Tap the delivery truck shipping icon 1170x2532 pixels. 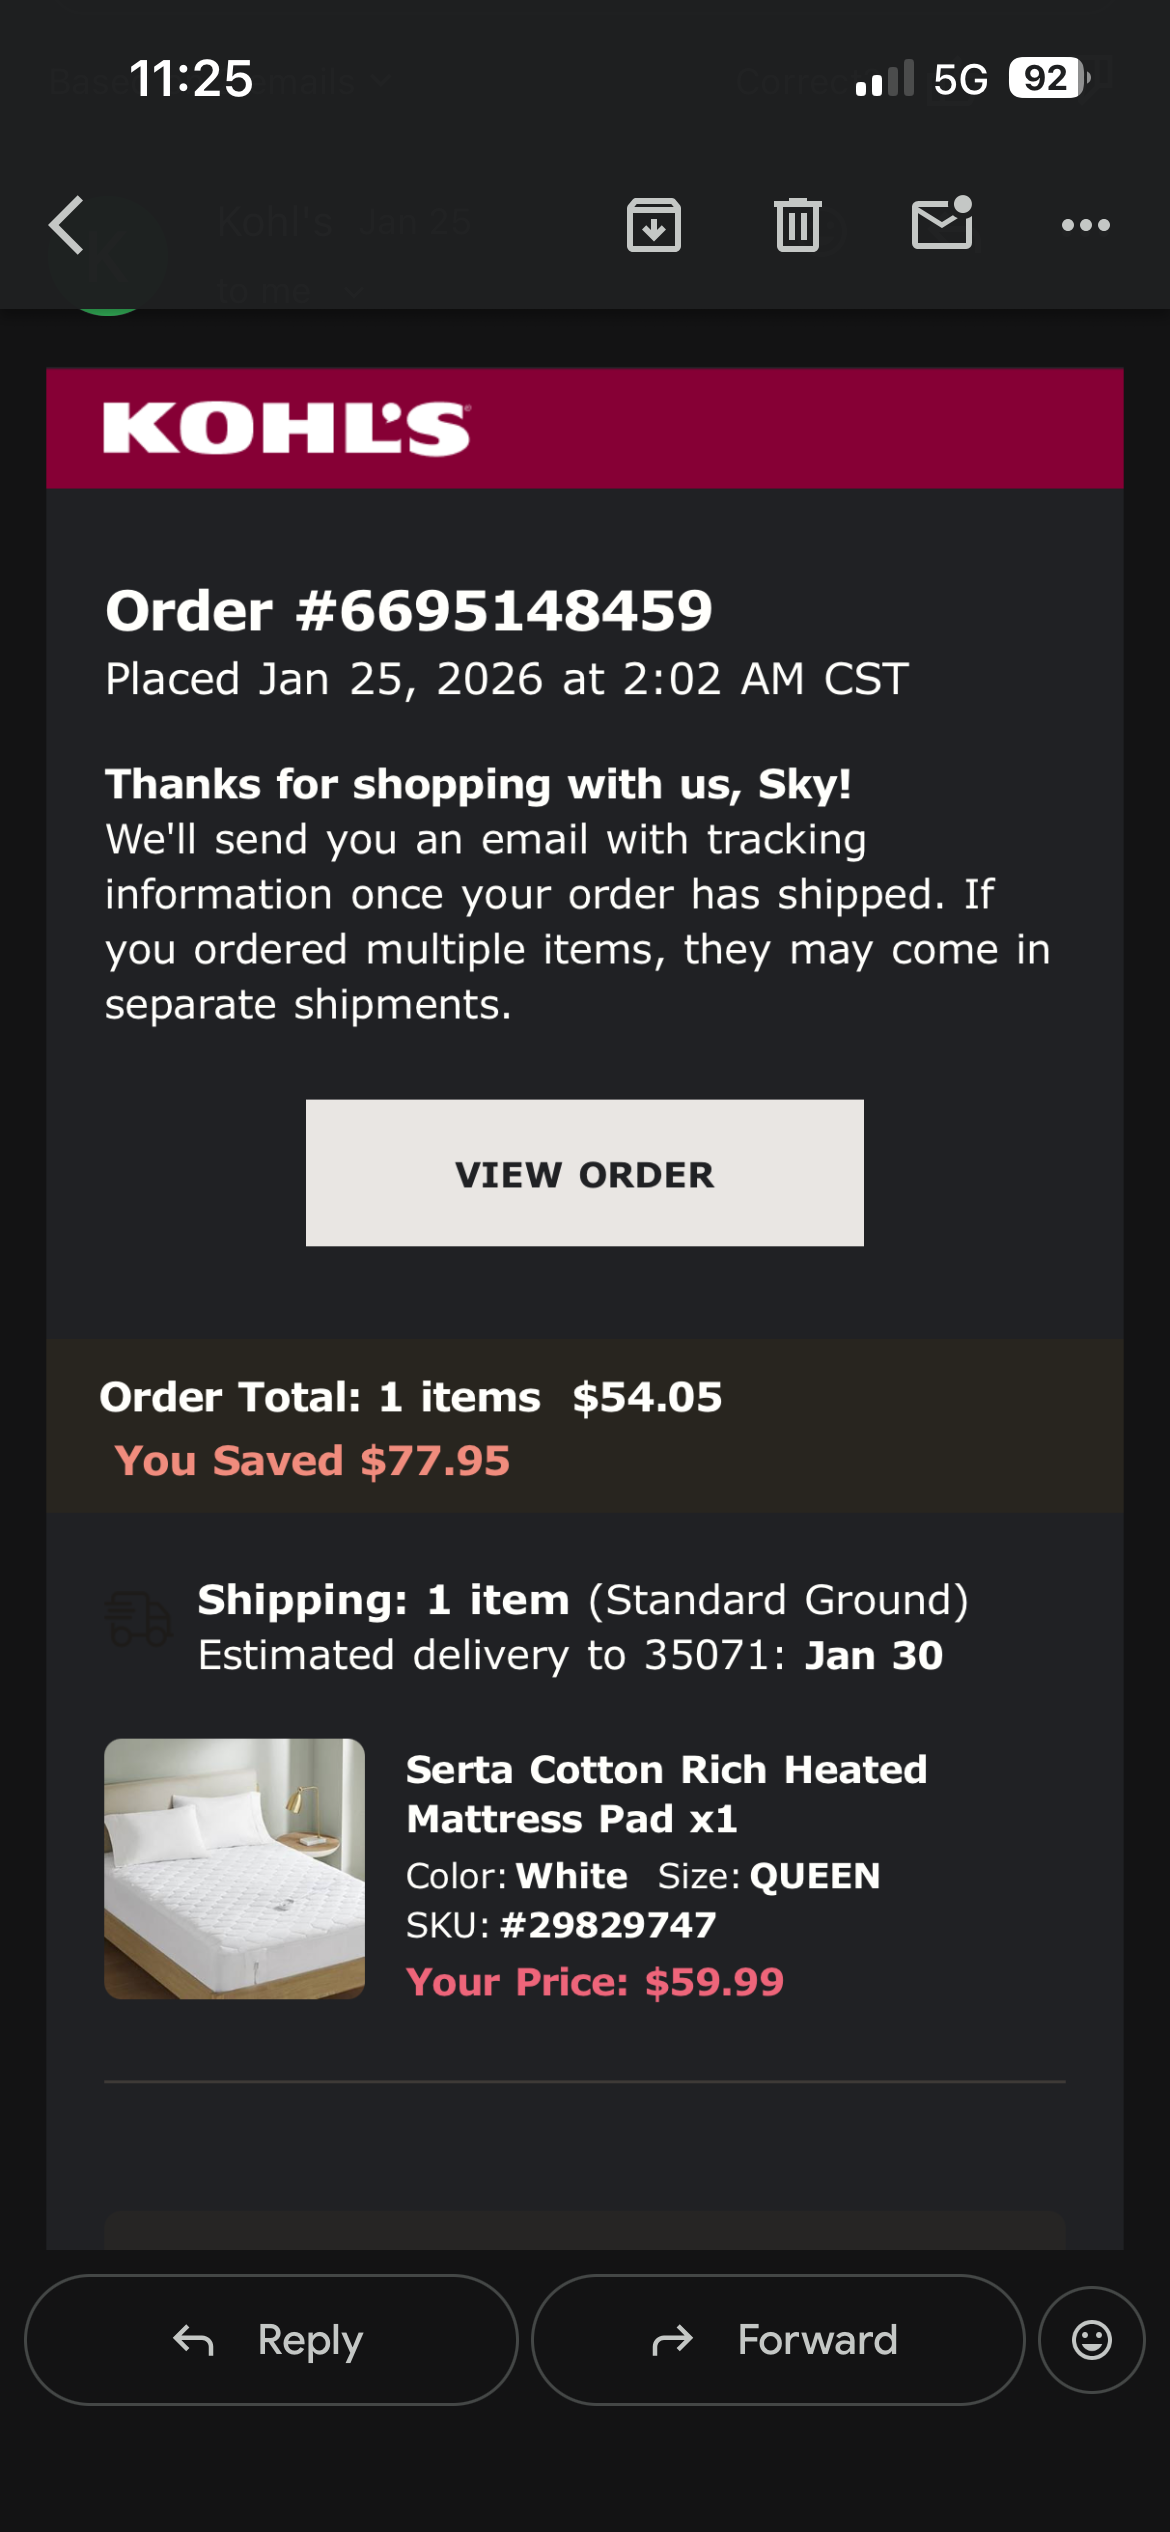click(138, 1619)
